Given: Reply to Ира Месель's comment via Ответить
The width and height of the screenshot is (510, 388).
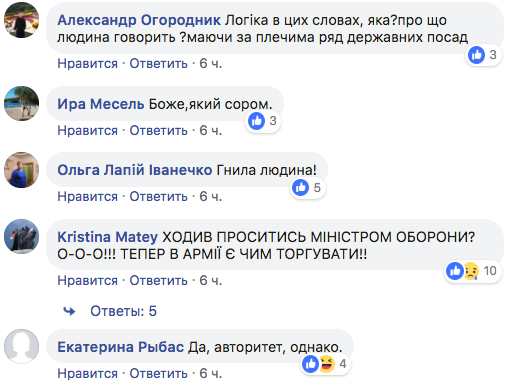Looking at the screenshot, I should (x=158, y=130).
